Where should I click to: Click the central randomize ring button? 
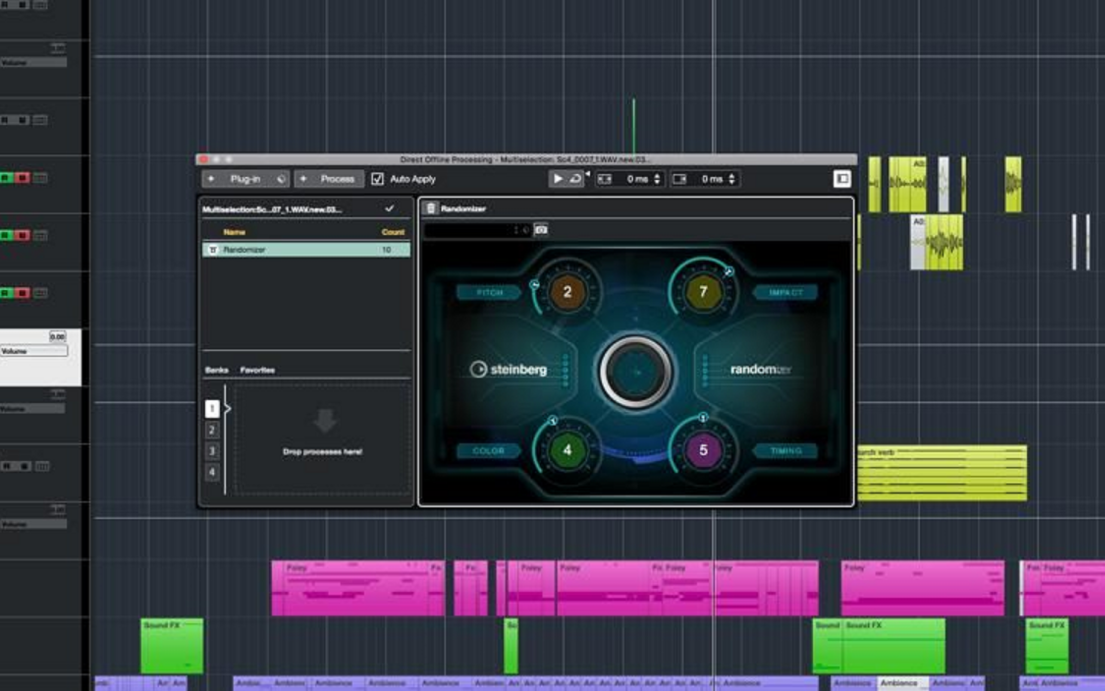(x=635, y=371)
